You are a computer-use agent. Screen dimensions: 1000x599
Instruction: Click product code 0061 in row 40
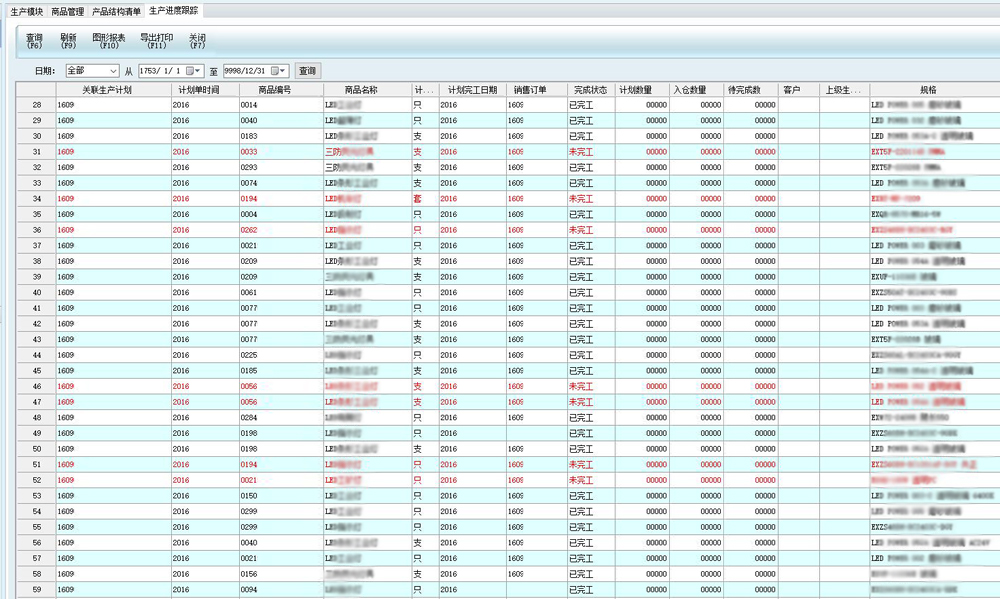point(249,292)
